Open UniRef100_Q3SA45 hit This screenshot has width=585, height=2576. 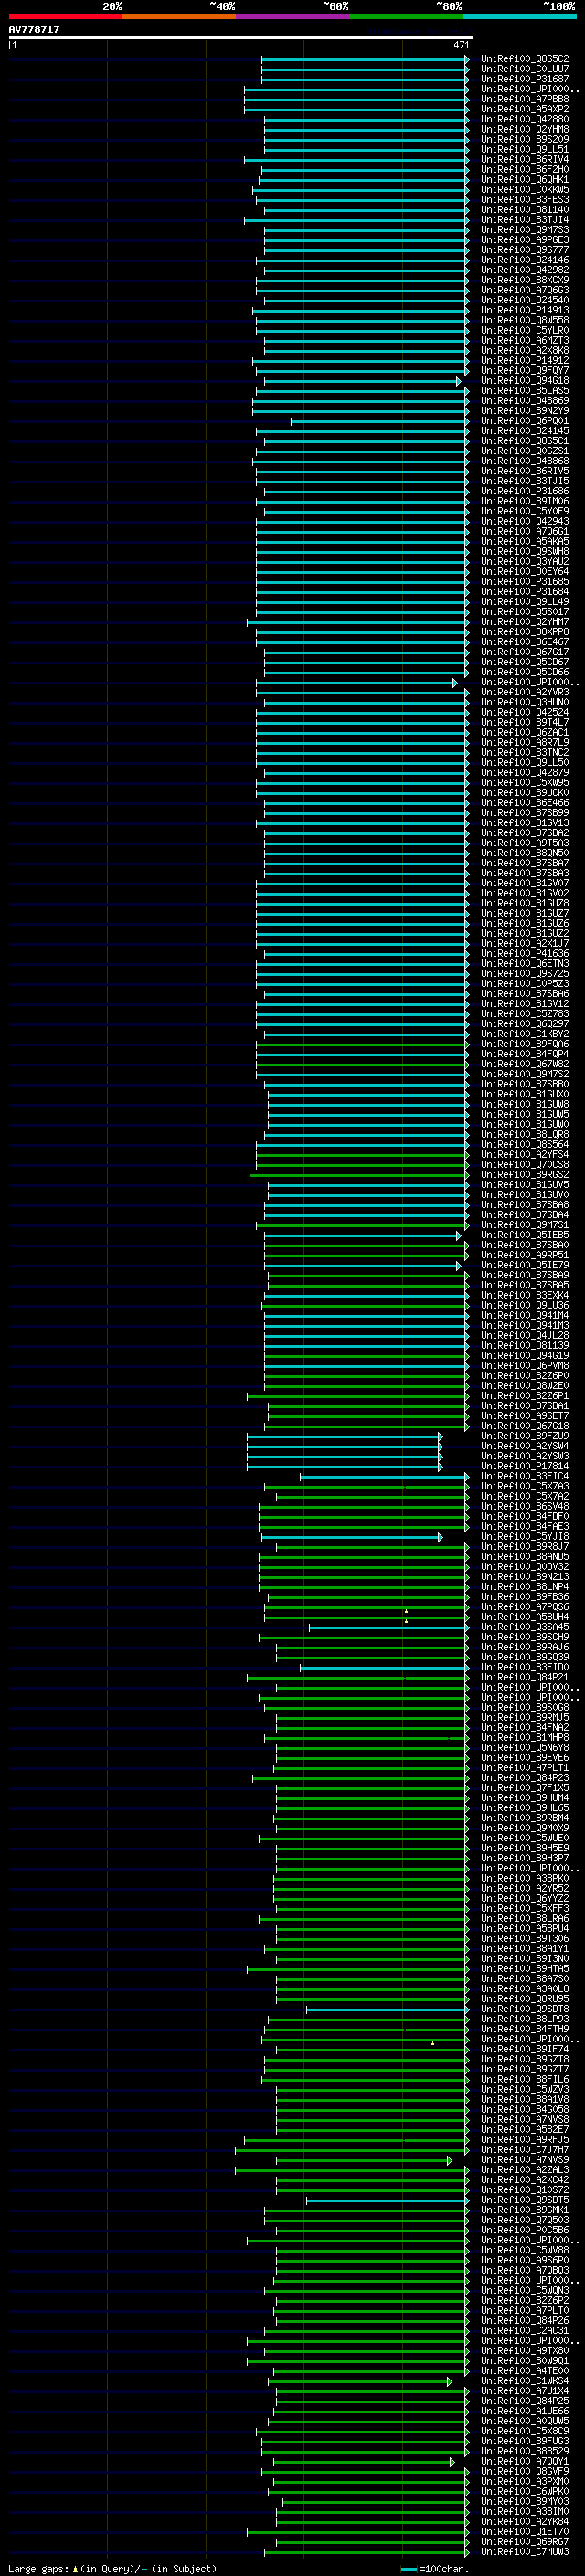click(x=524, y=1627)
